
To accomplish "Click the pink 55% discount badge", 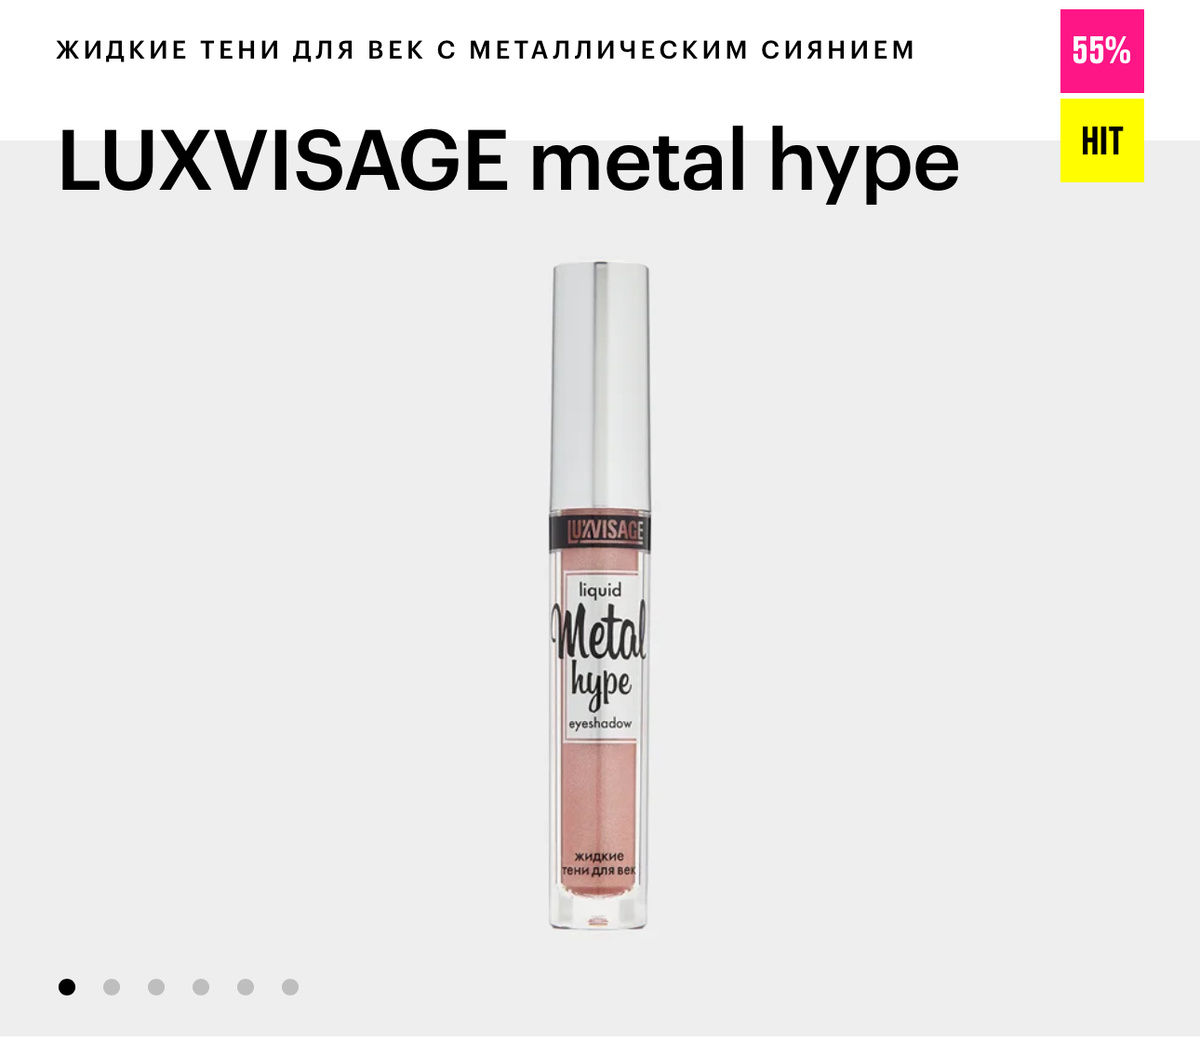I will click(x=1102, y=51).
